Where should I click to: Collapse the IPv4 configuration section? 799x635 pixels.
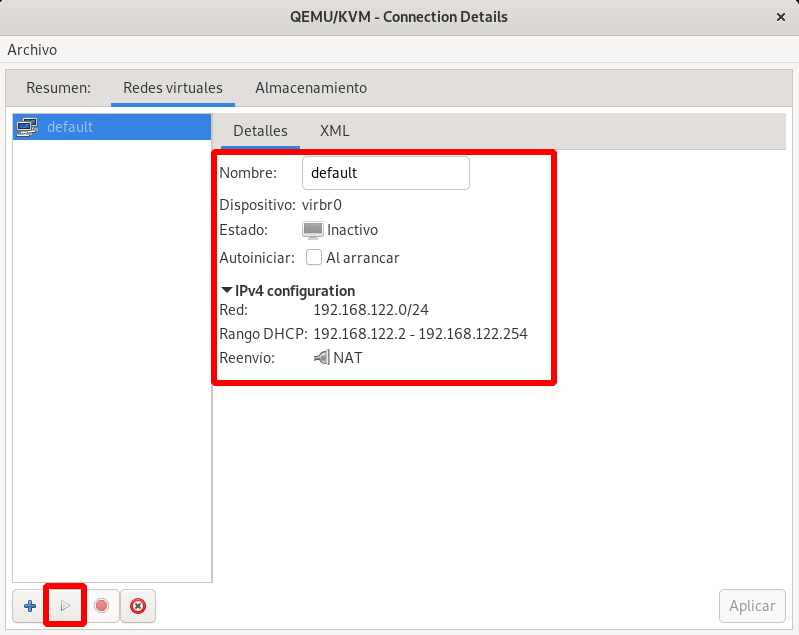227,290
